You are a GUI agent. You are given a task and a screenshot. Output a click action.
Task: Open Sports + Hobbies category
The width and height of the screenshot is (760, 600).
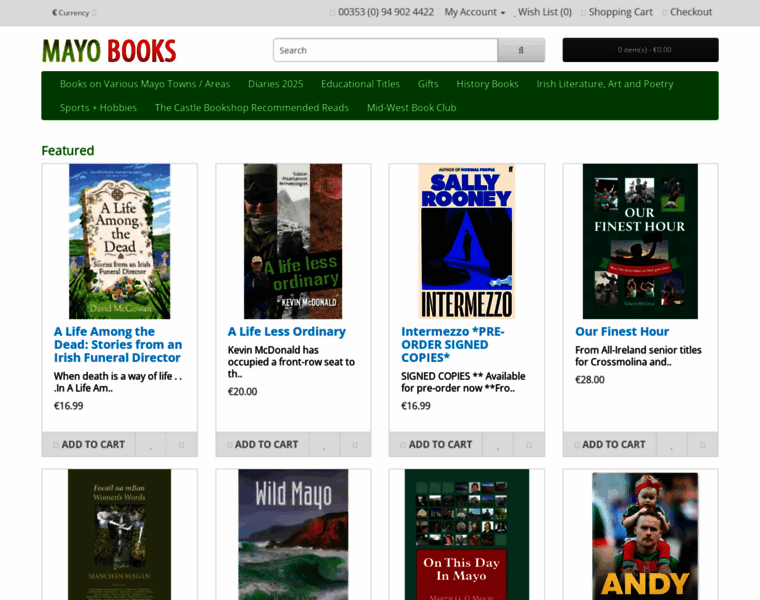tap(98, 108)
